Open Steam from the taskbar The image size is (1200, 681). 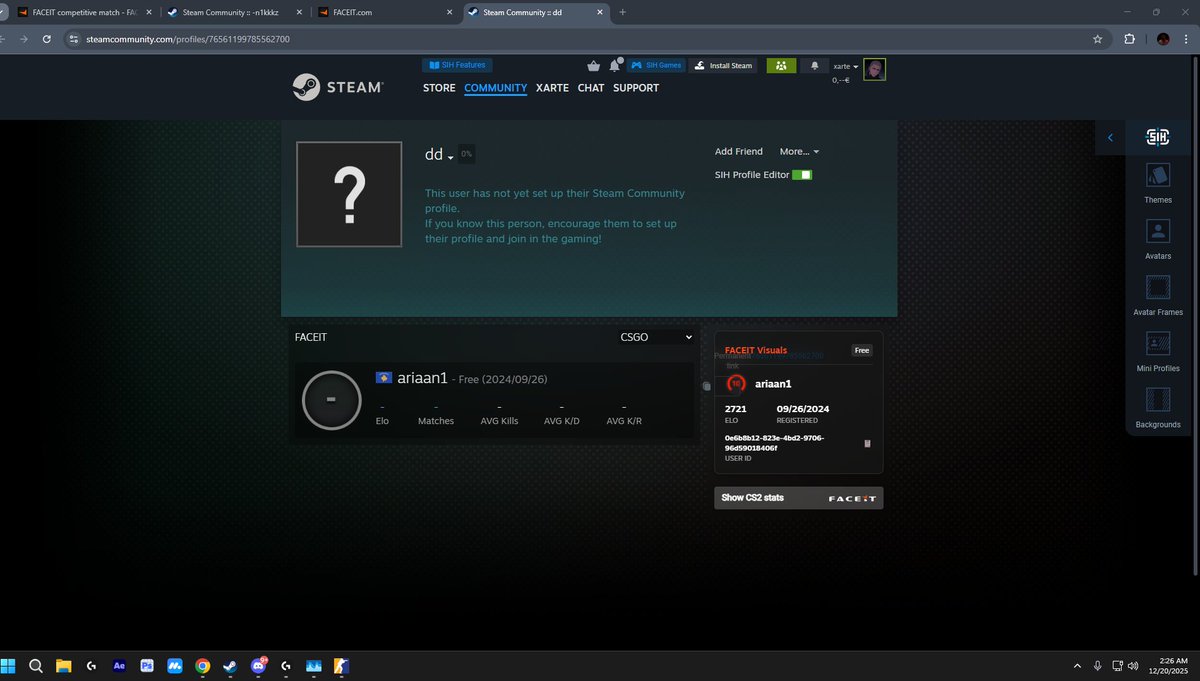pyautogui.click(x=231, y=665)
